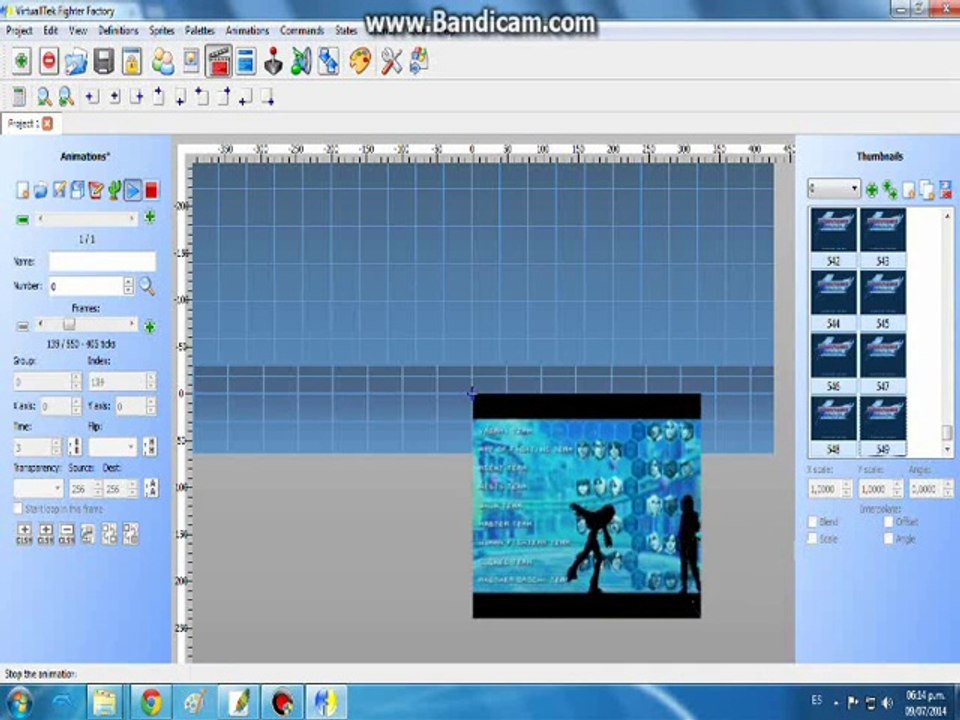Click the Time field spinner arrows

pos(56,447)
